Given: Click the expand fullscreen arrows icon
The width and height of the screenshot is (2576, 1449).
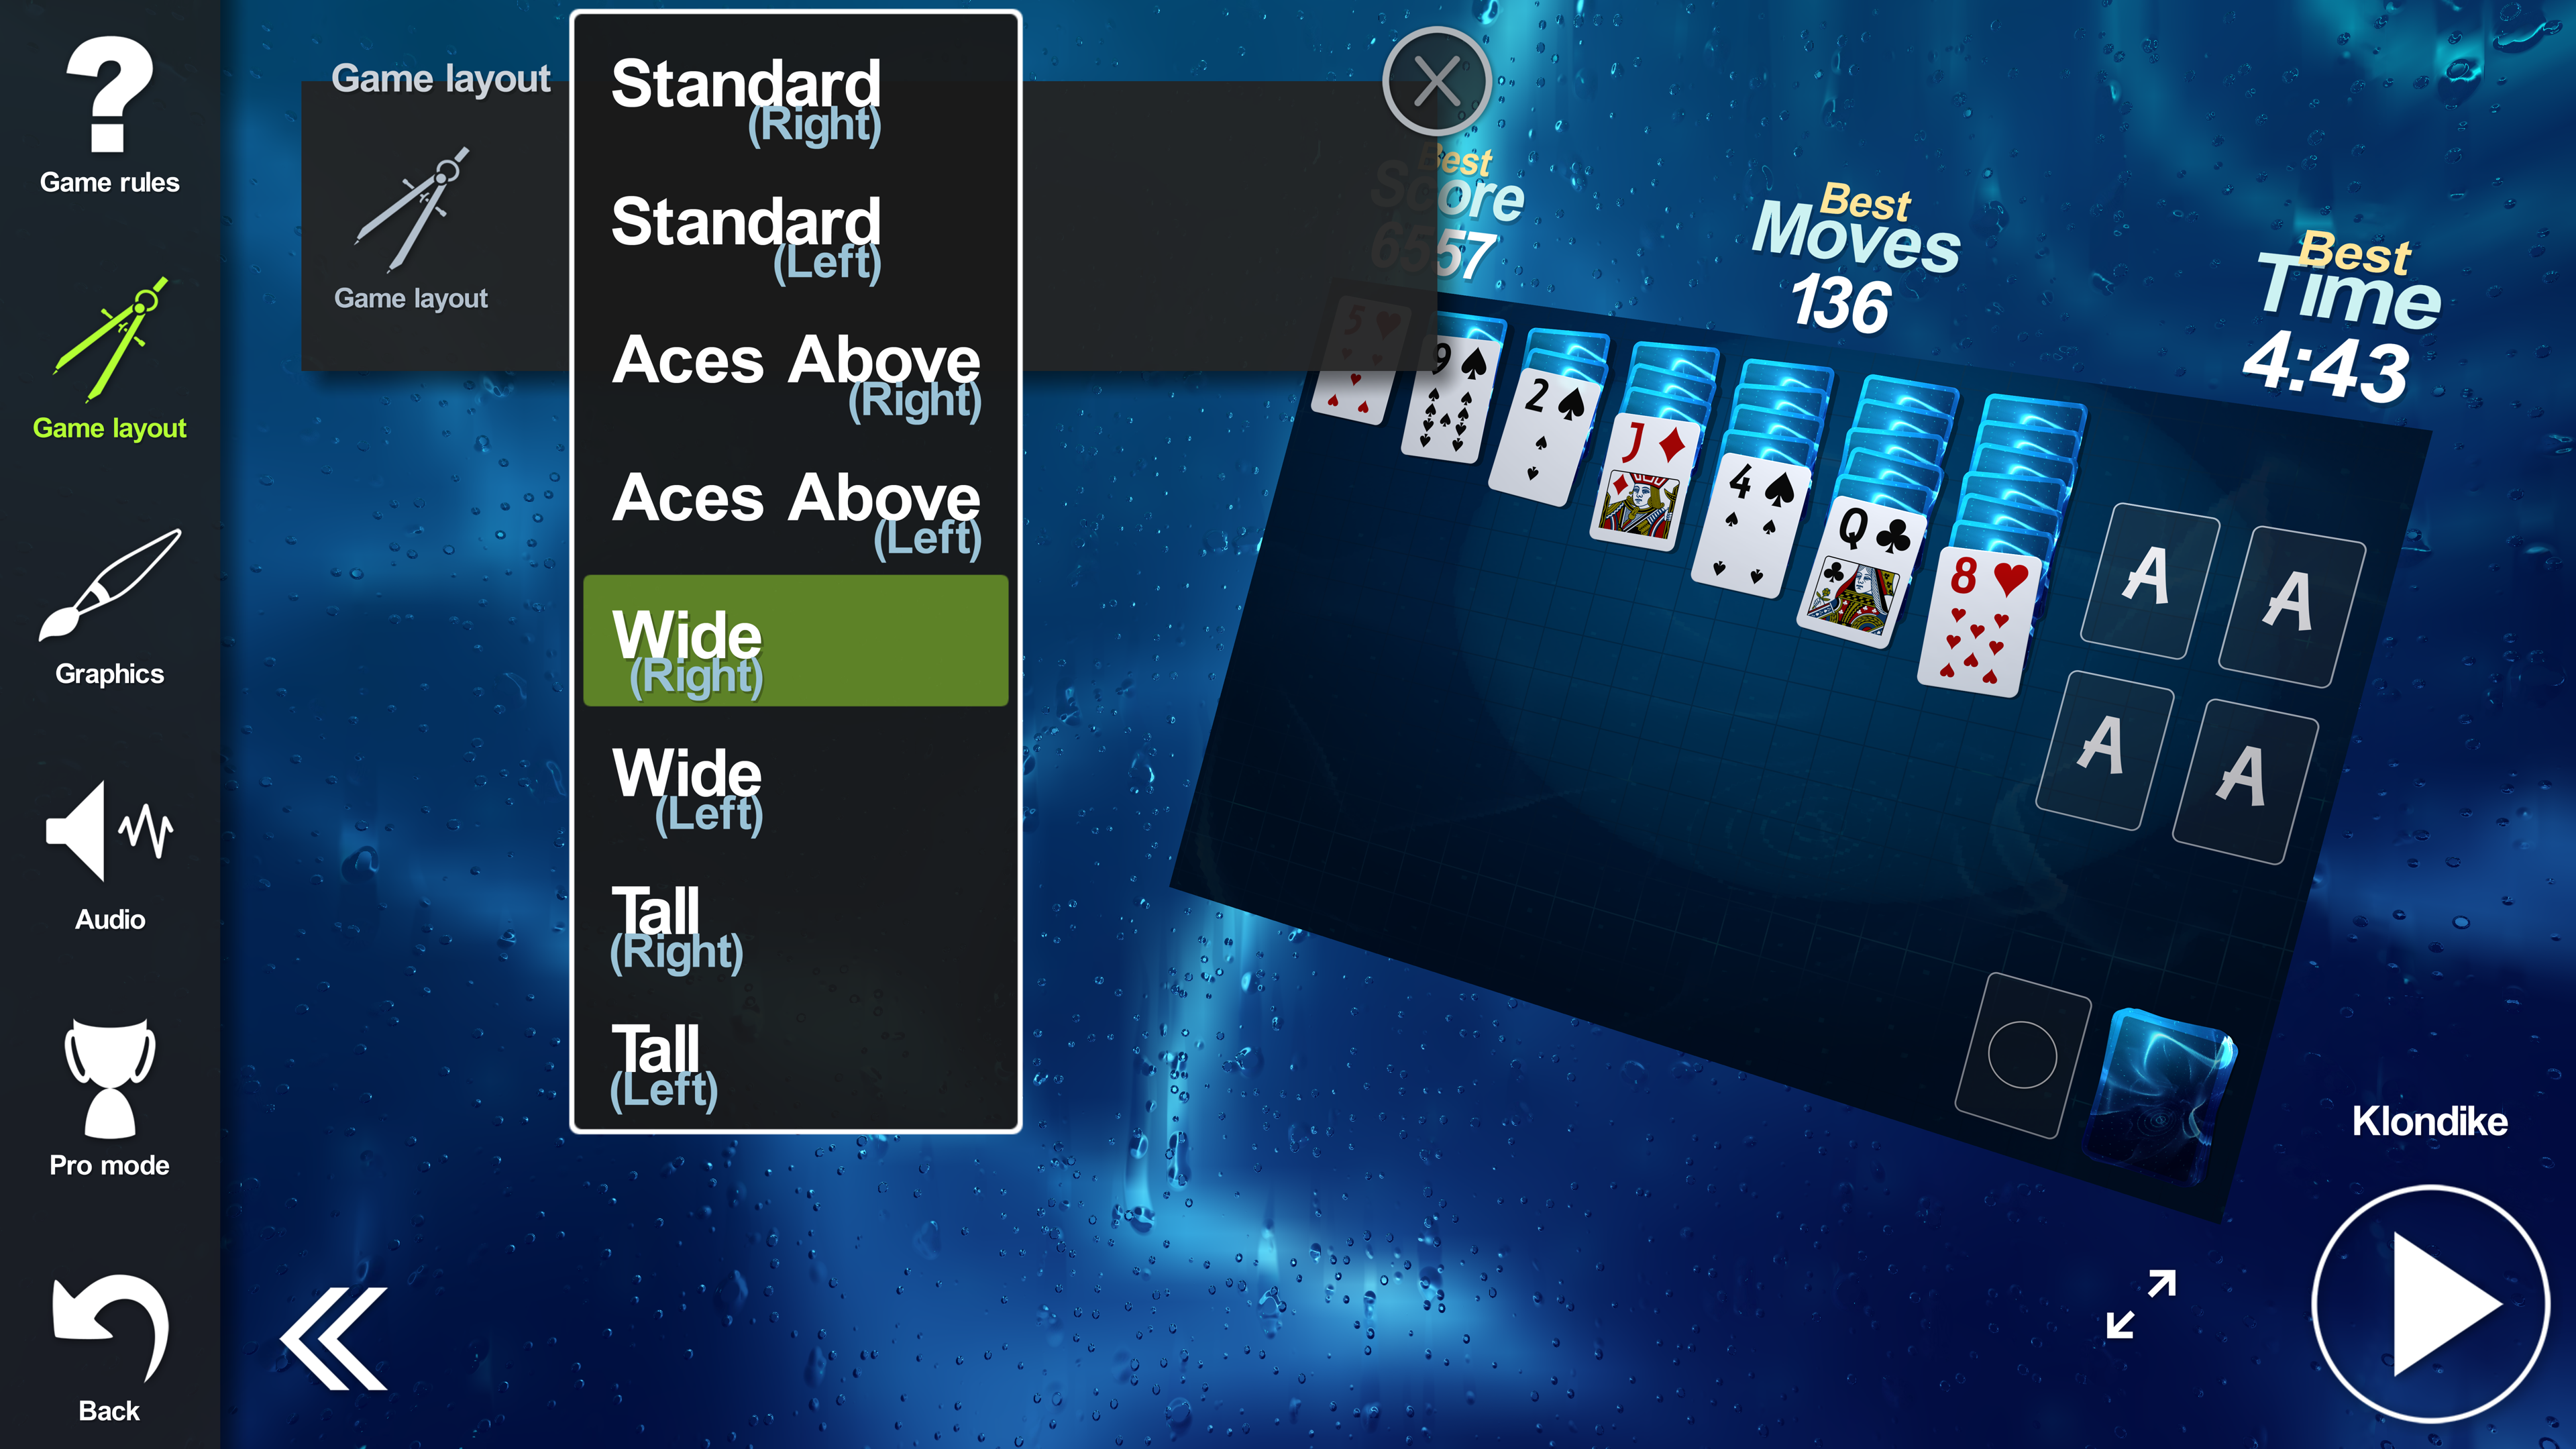Looking at the screenshot, I should click(2141, 1304).
